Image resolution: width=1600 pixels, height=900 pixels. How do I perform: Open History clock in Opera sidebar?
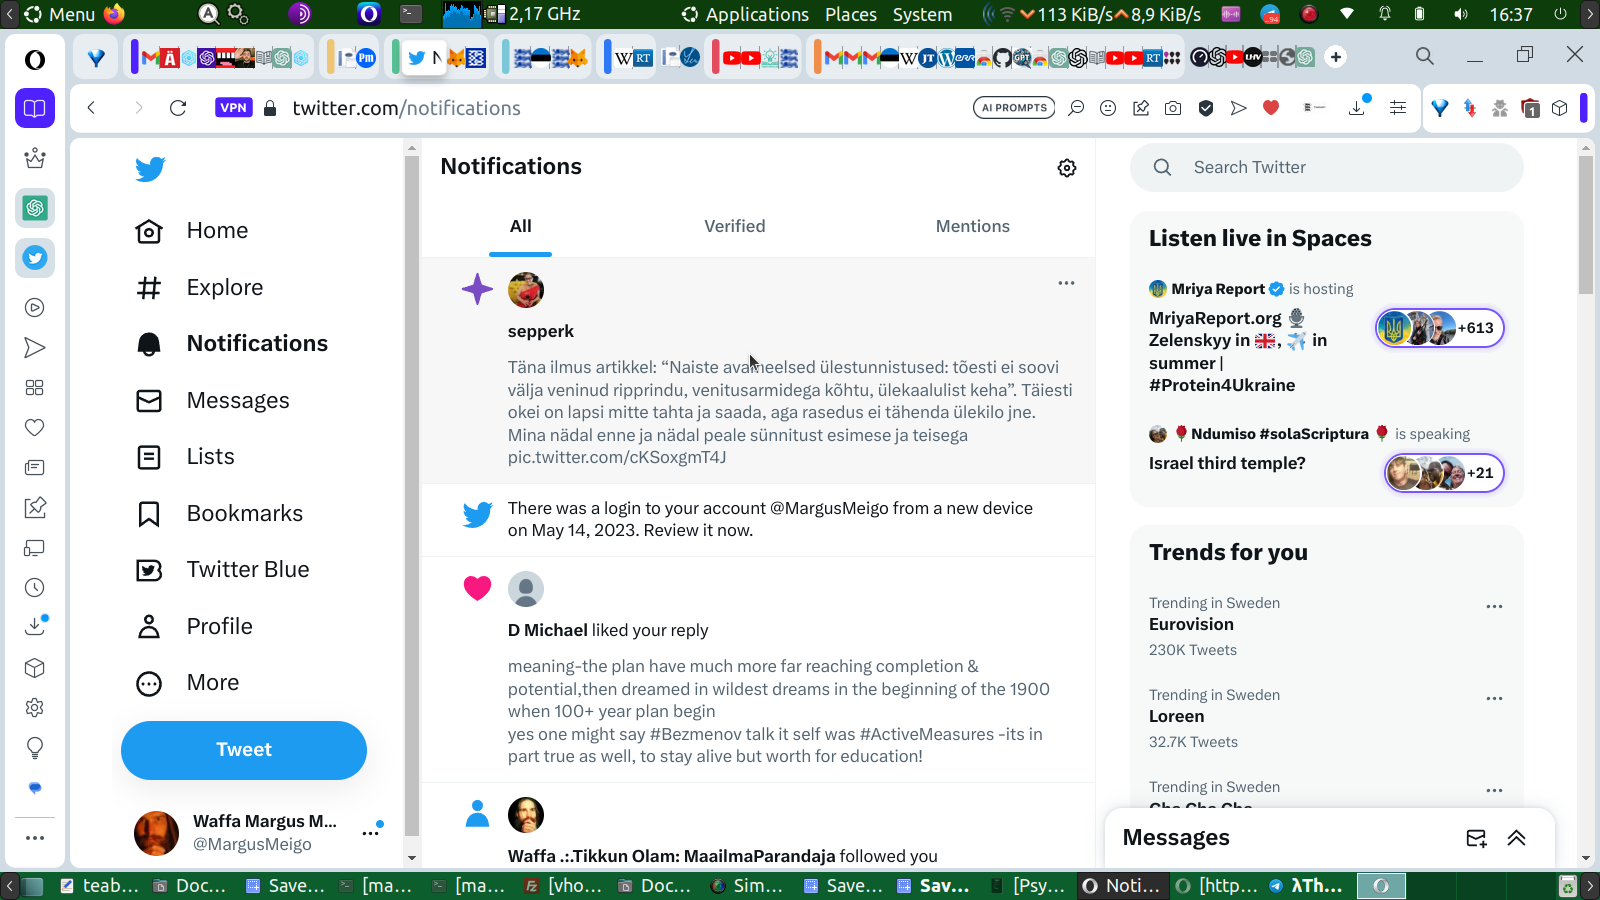[35, 588]
